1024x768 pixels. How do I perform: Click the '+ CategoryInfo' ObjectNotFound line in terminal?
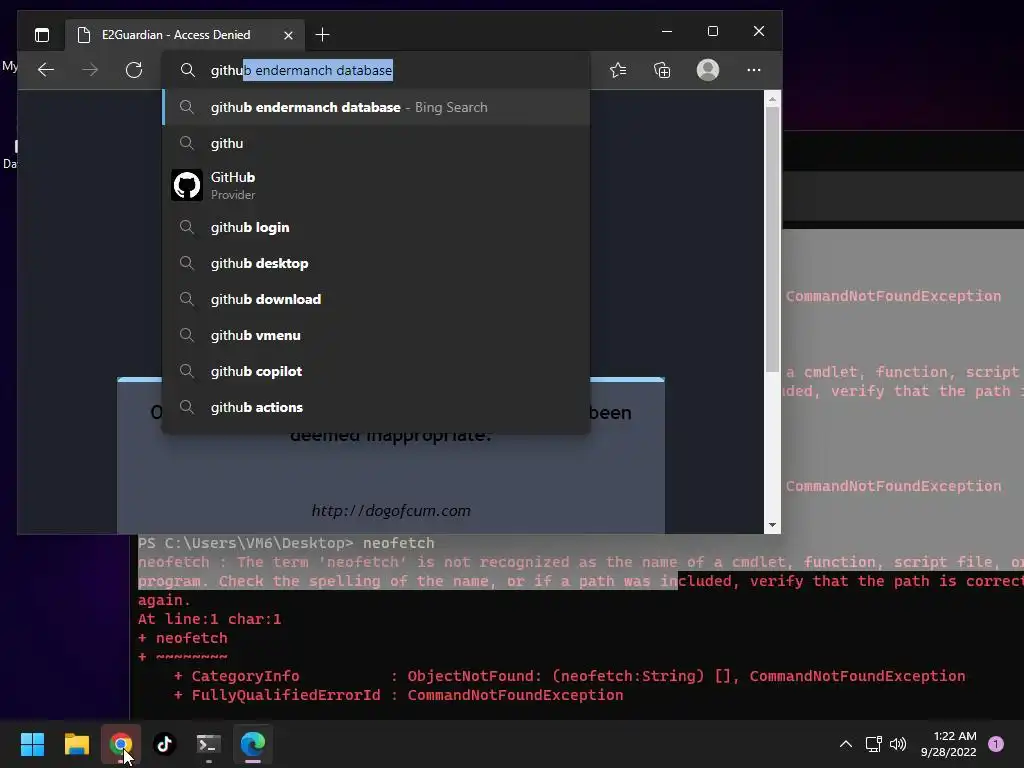[x=569, y=677]
